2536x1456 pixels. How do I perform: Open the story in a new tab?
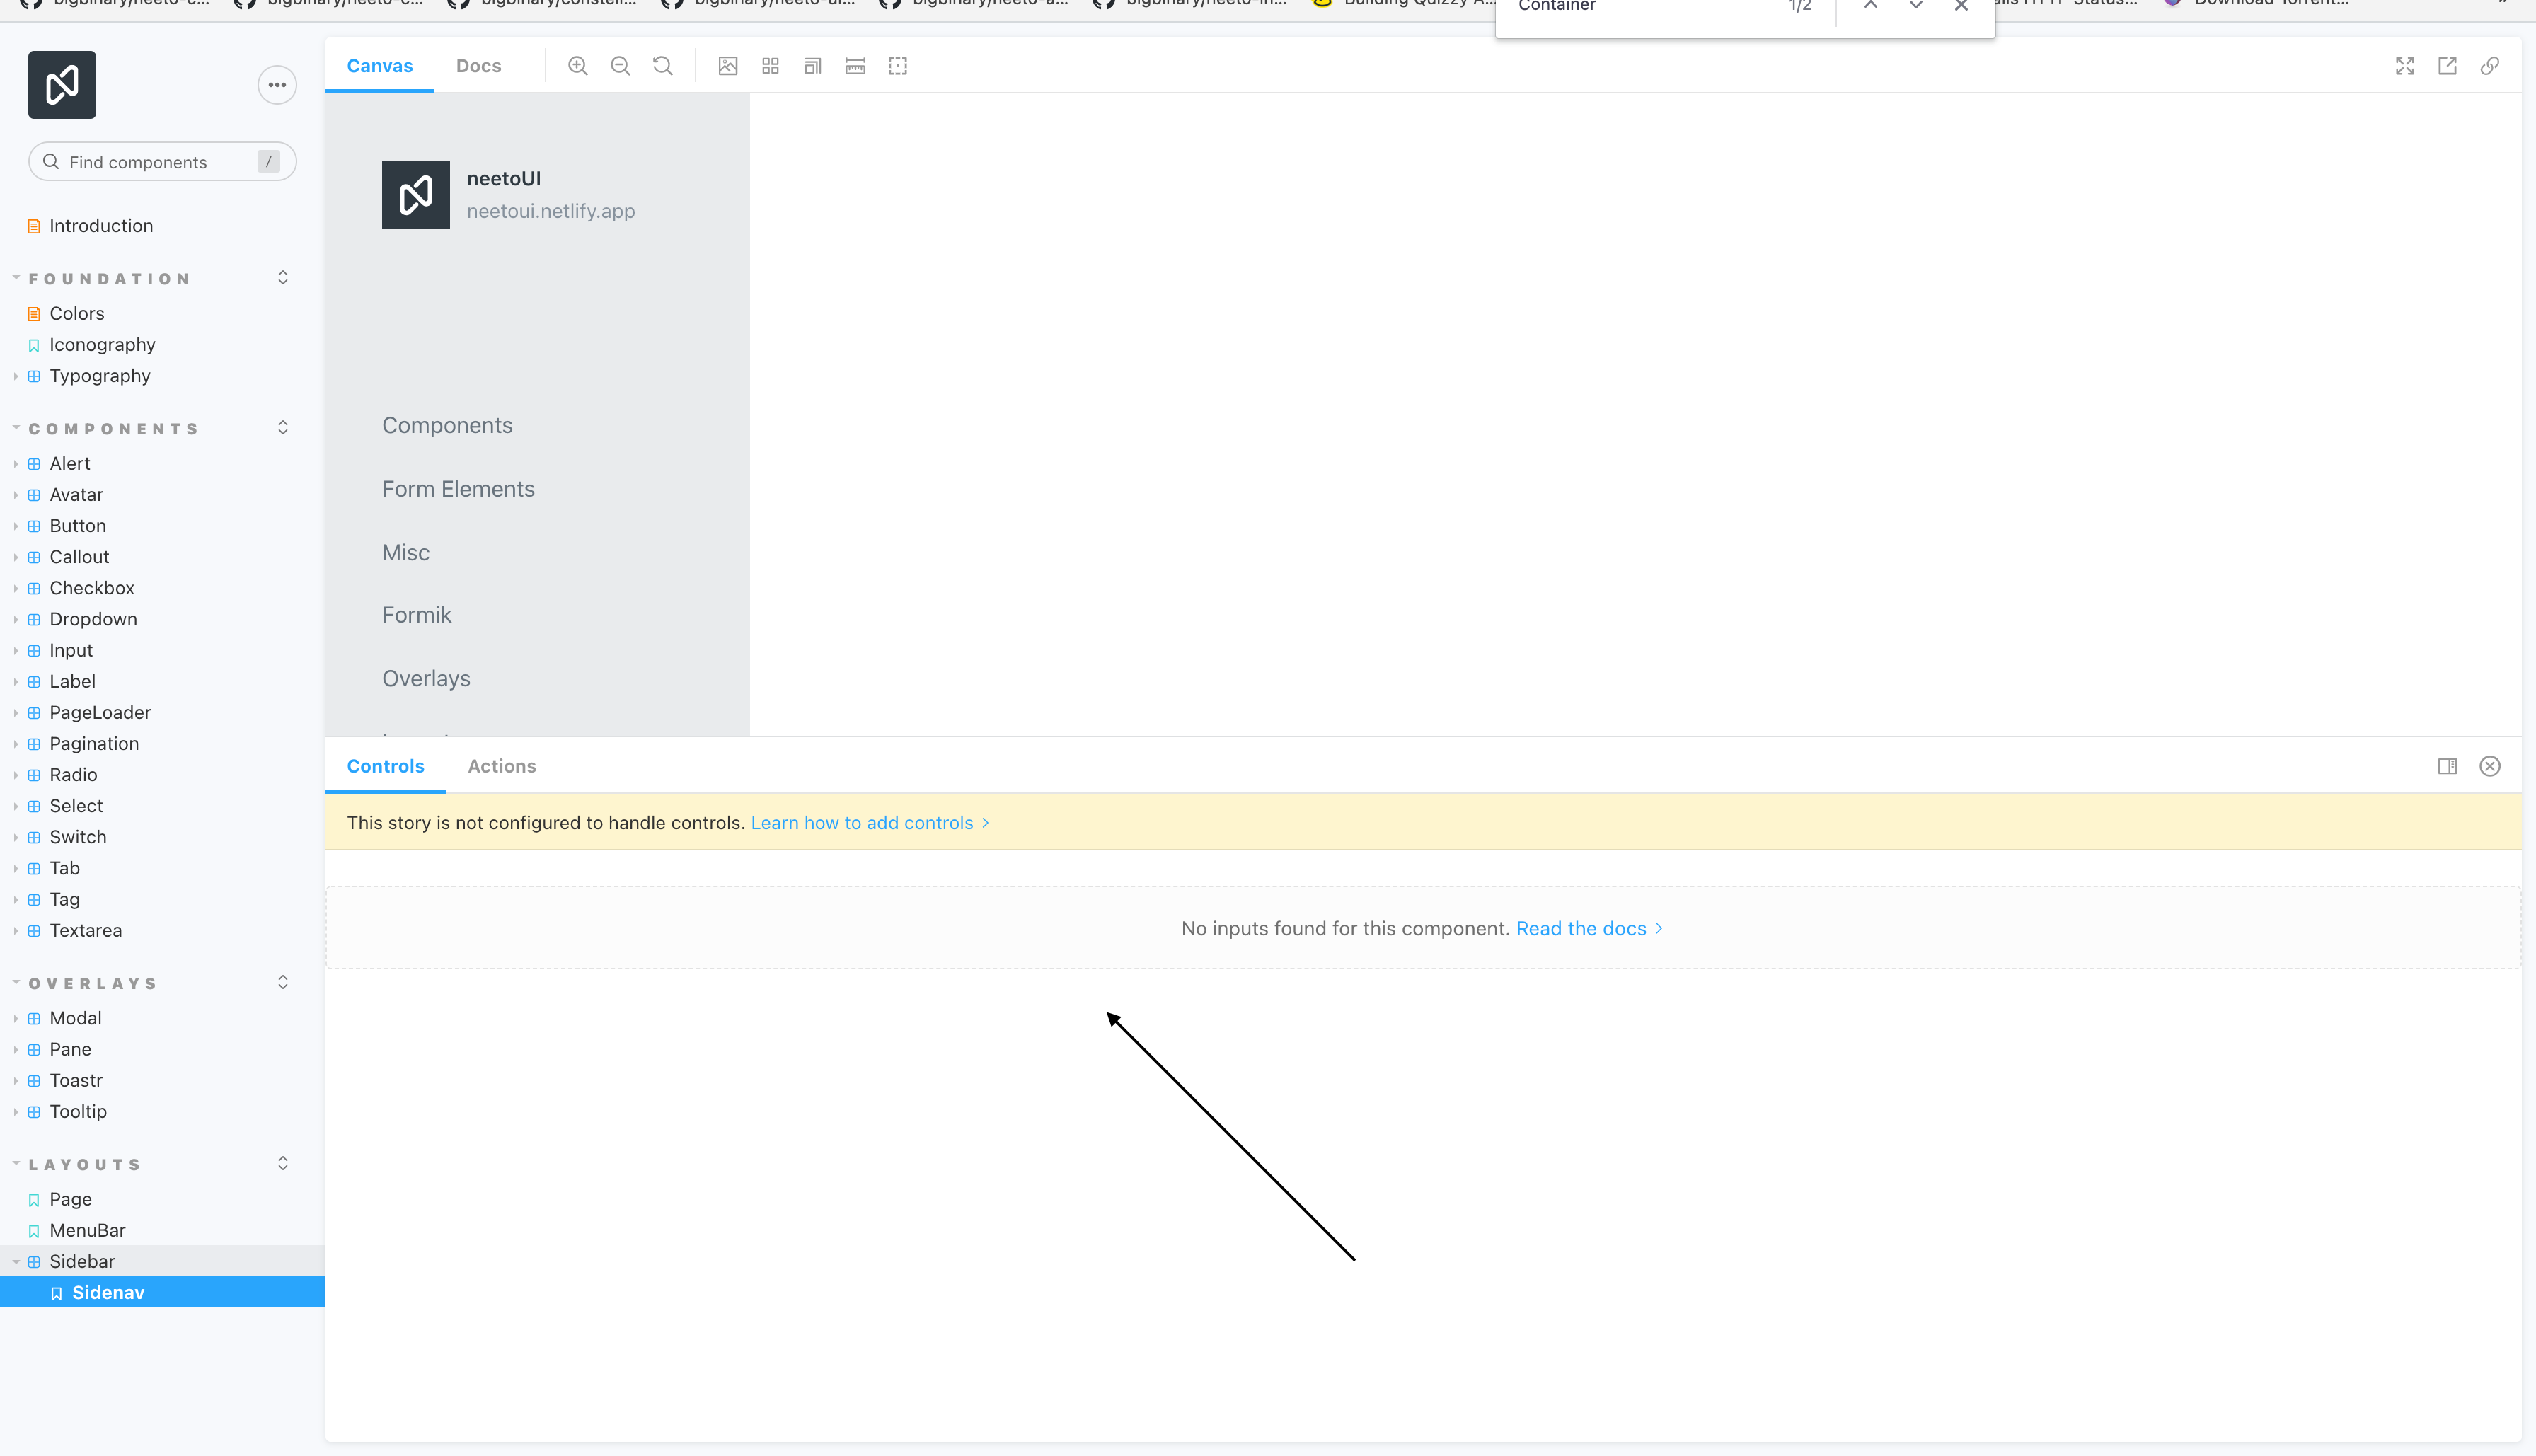pyautogui.click(x=2448, y=65)
